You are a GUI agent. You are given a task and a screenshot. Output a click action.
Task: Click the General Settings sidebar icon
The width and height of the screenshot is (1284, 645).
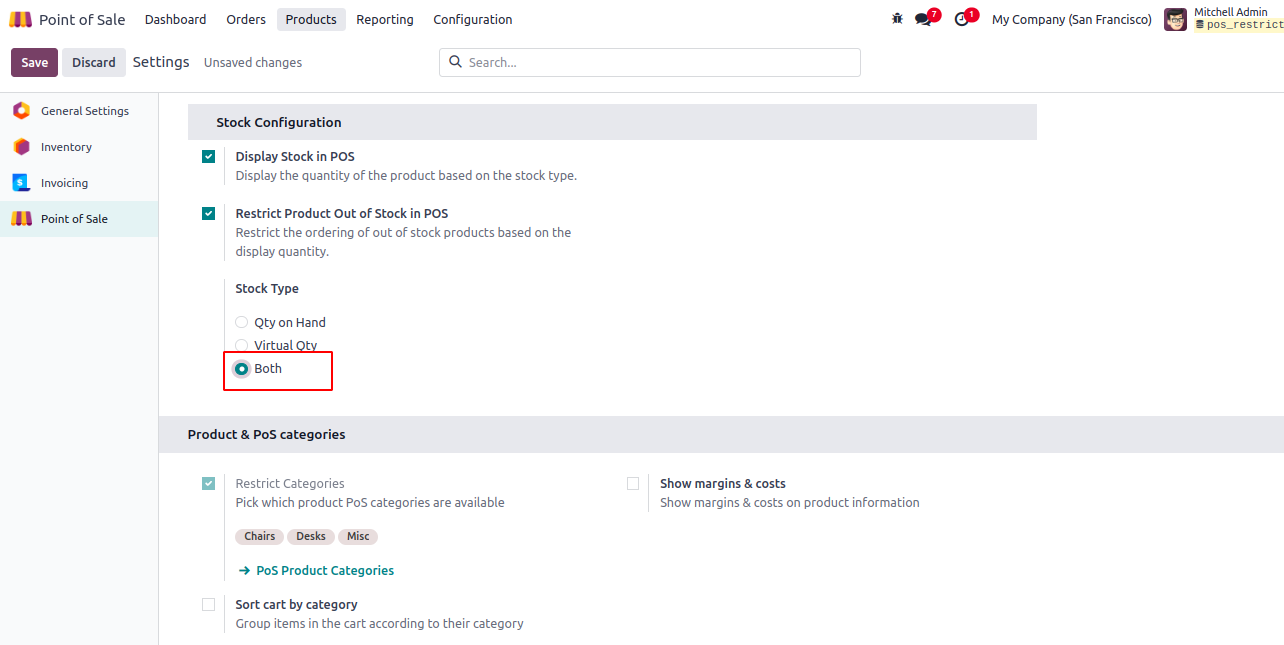tap(21, 111)
